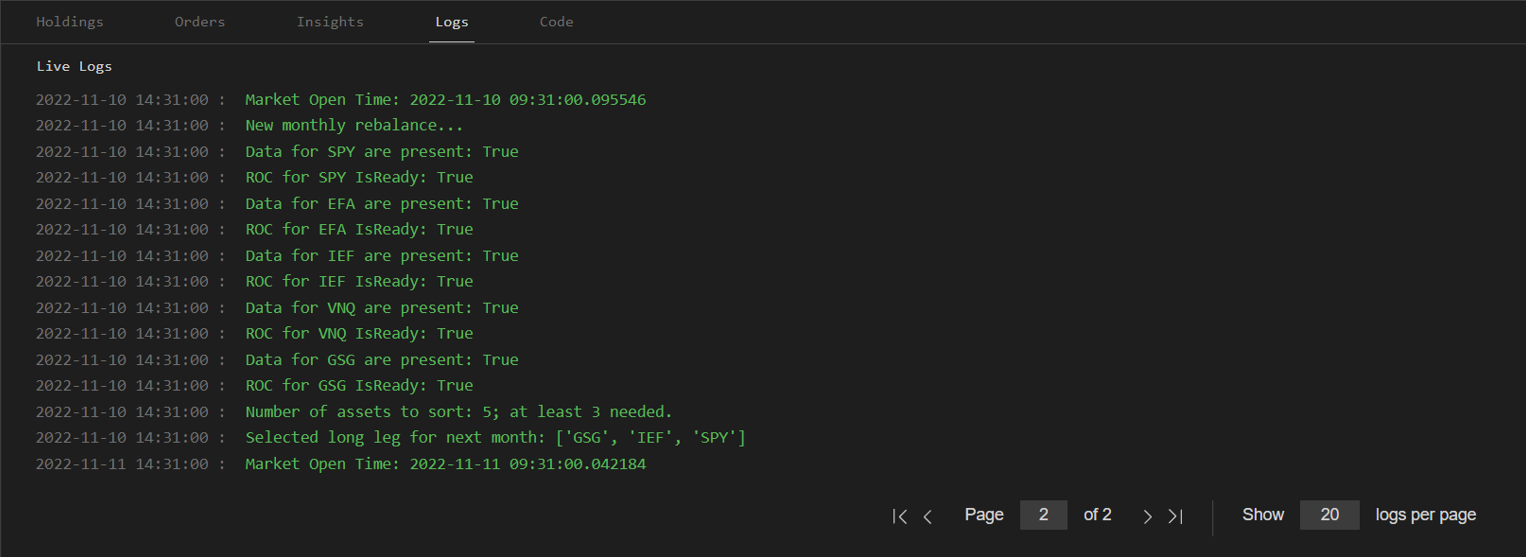Click the 'ROC for GSG IsReady' log
1526x557 pixels.
click(x=359, y=386)
